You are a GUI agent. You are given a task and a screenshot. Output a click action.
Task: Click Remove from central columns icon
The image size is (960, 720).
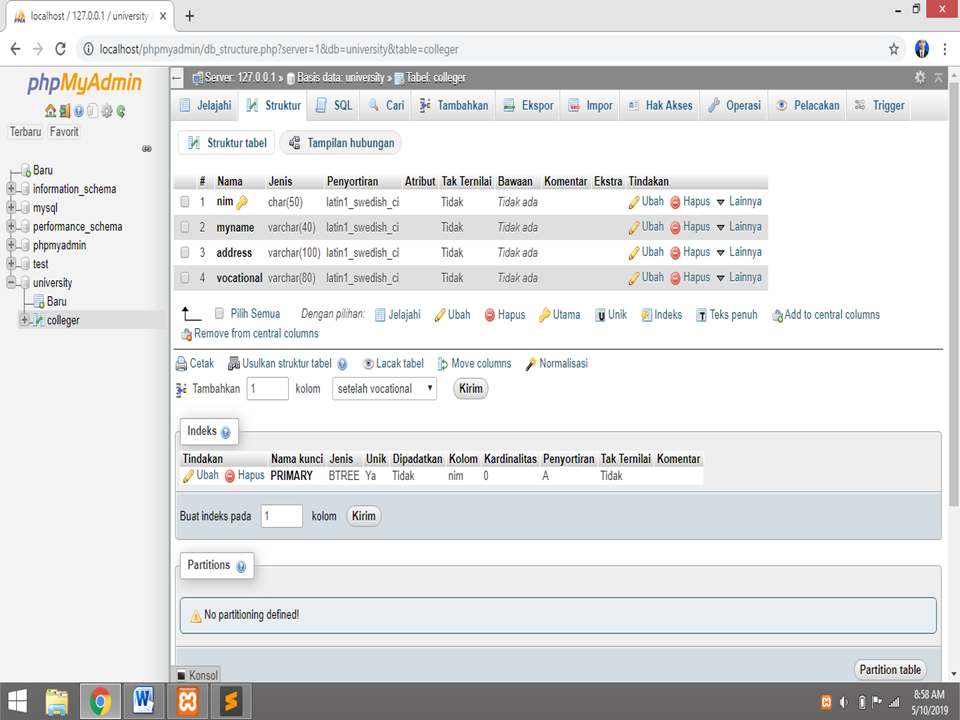187,334
